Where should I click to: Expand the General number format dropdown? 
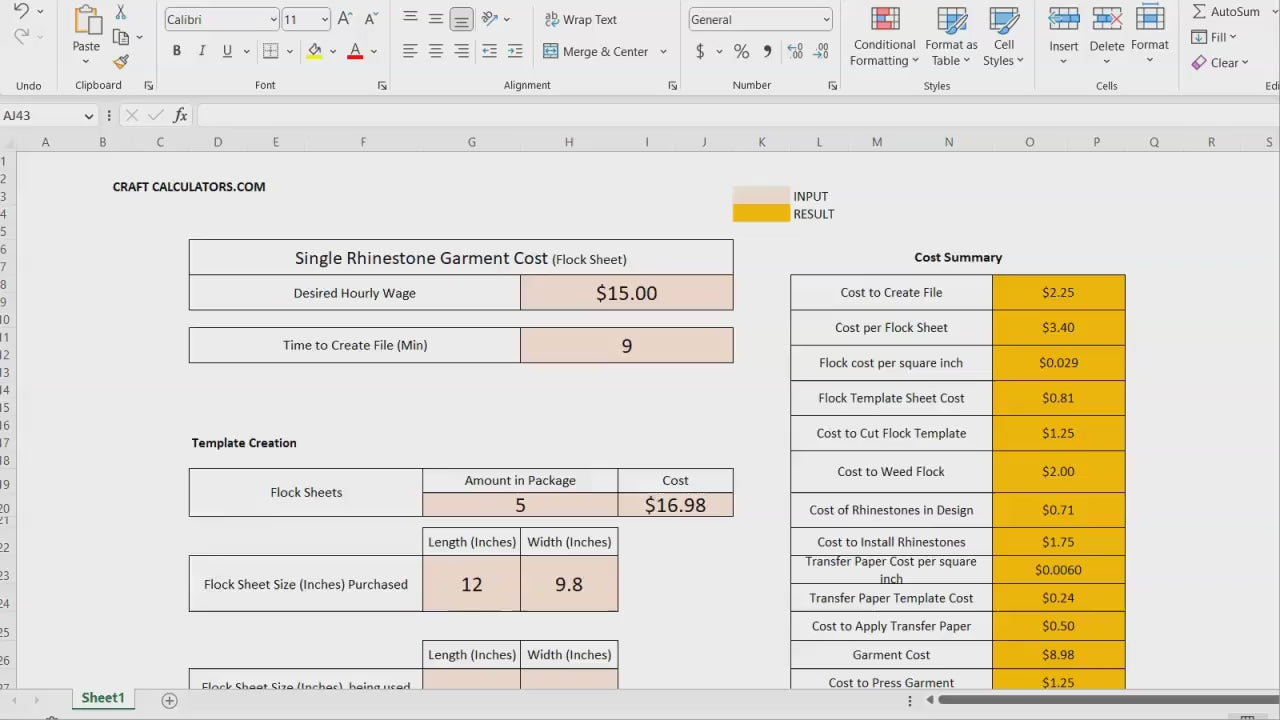tap(826, 20)
